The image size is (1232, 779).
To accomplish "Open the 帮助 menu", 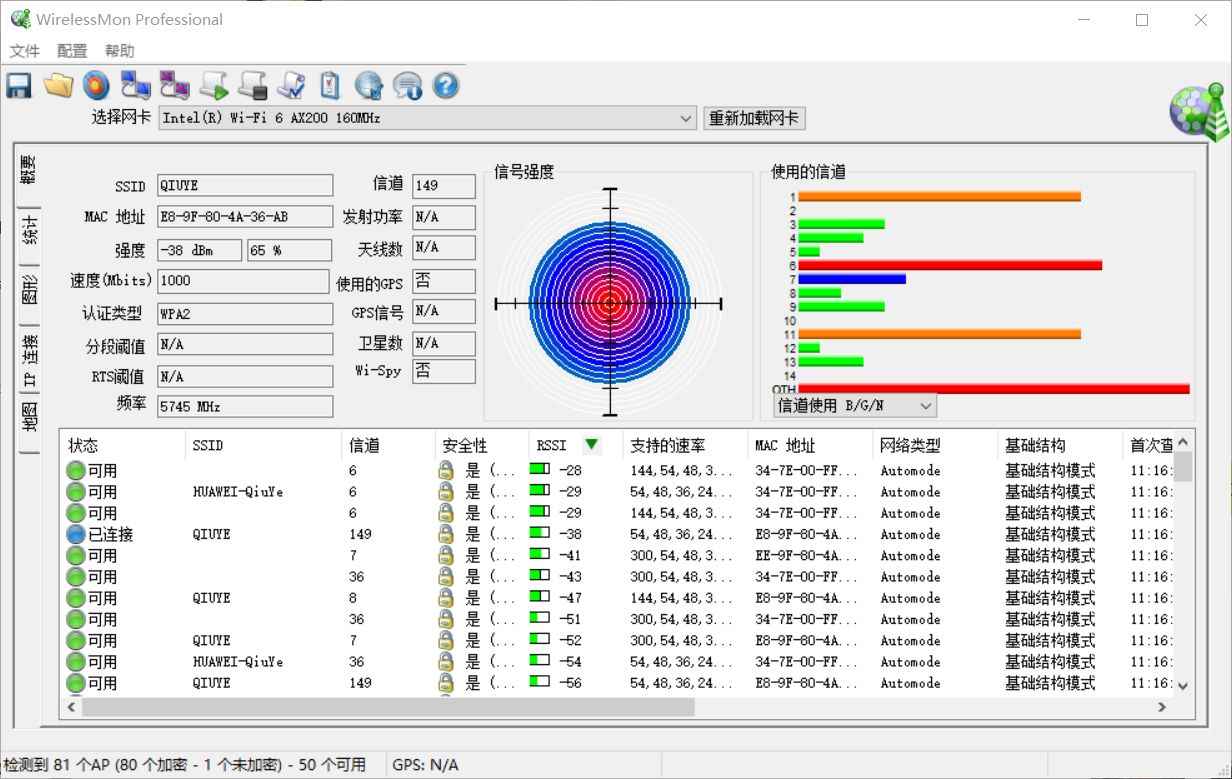I will click(119, 51).
